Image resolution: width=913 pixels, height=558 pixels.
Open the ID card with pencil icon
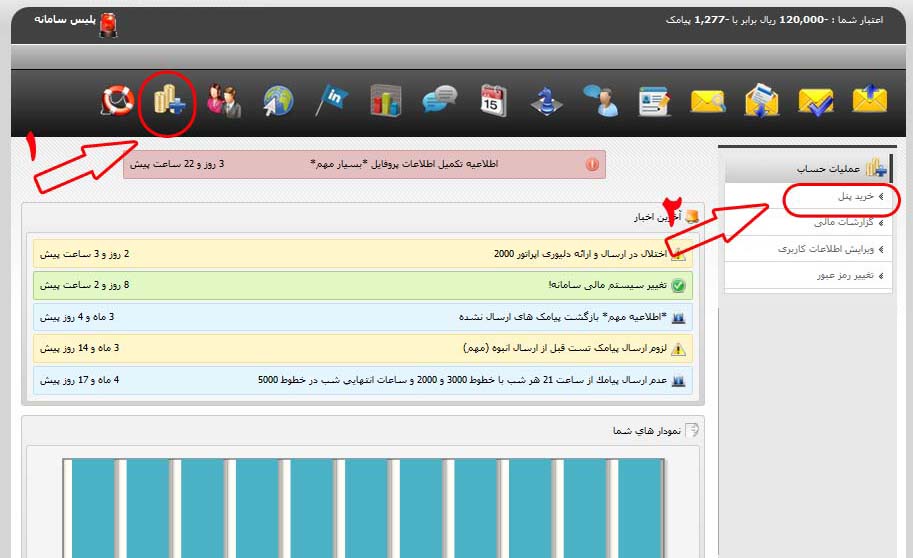click(x=653, y=101)
